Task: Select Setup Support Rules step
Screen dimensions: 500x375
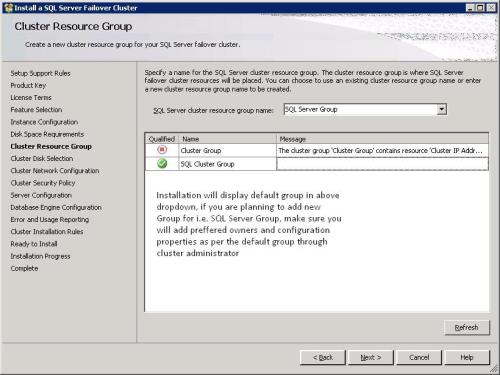Action: [40, 73]
